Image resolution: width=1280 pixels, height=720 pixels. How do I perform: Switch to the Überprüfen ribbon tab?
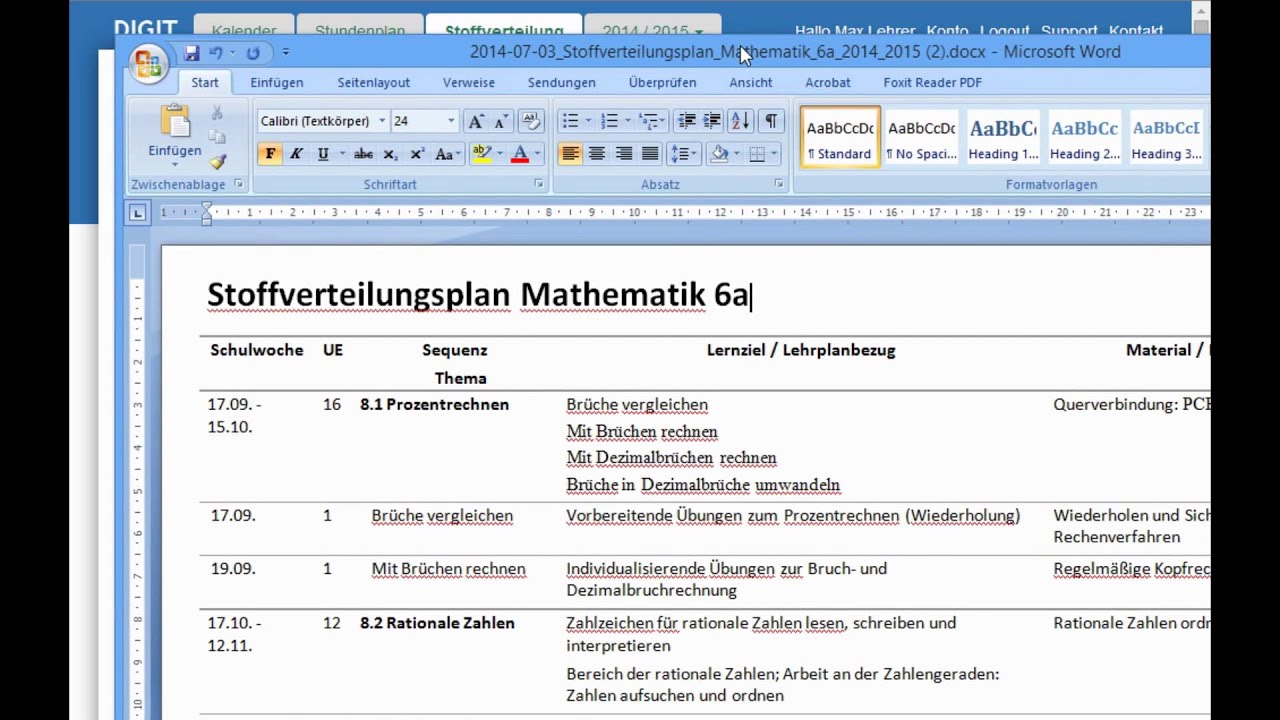pyautogui.click(x=663, y=82)
